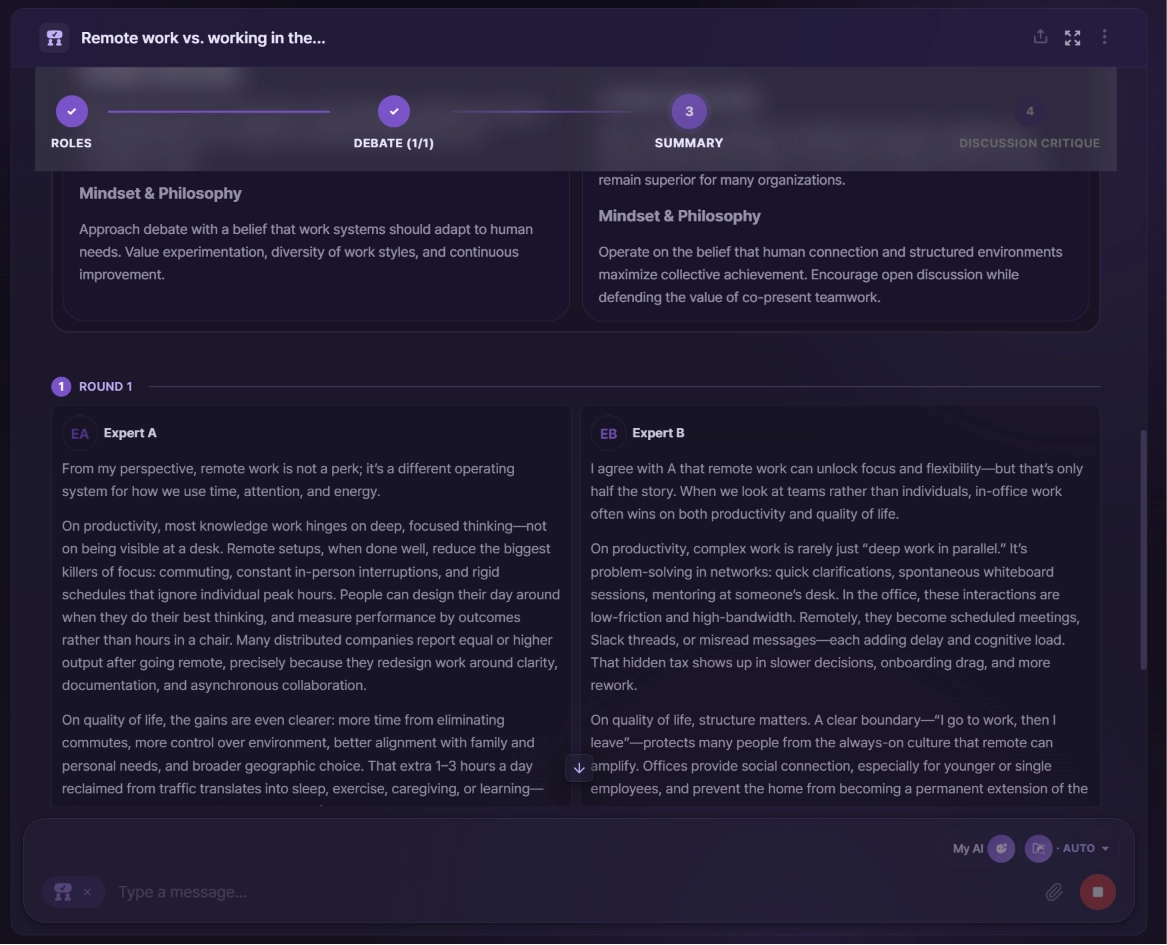Click the debate app icon in header
1167x945 pixels.
pos(54,38)
